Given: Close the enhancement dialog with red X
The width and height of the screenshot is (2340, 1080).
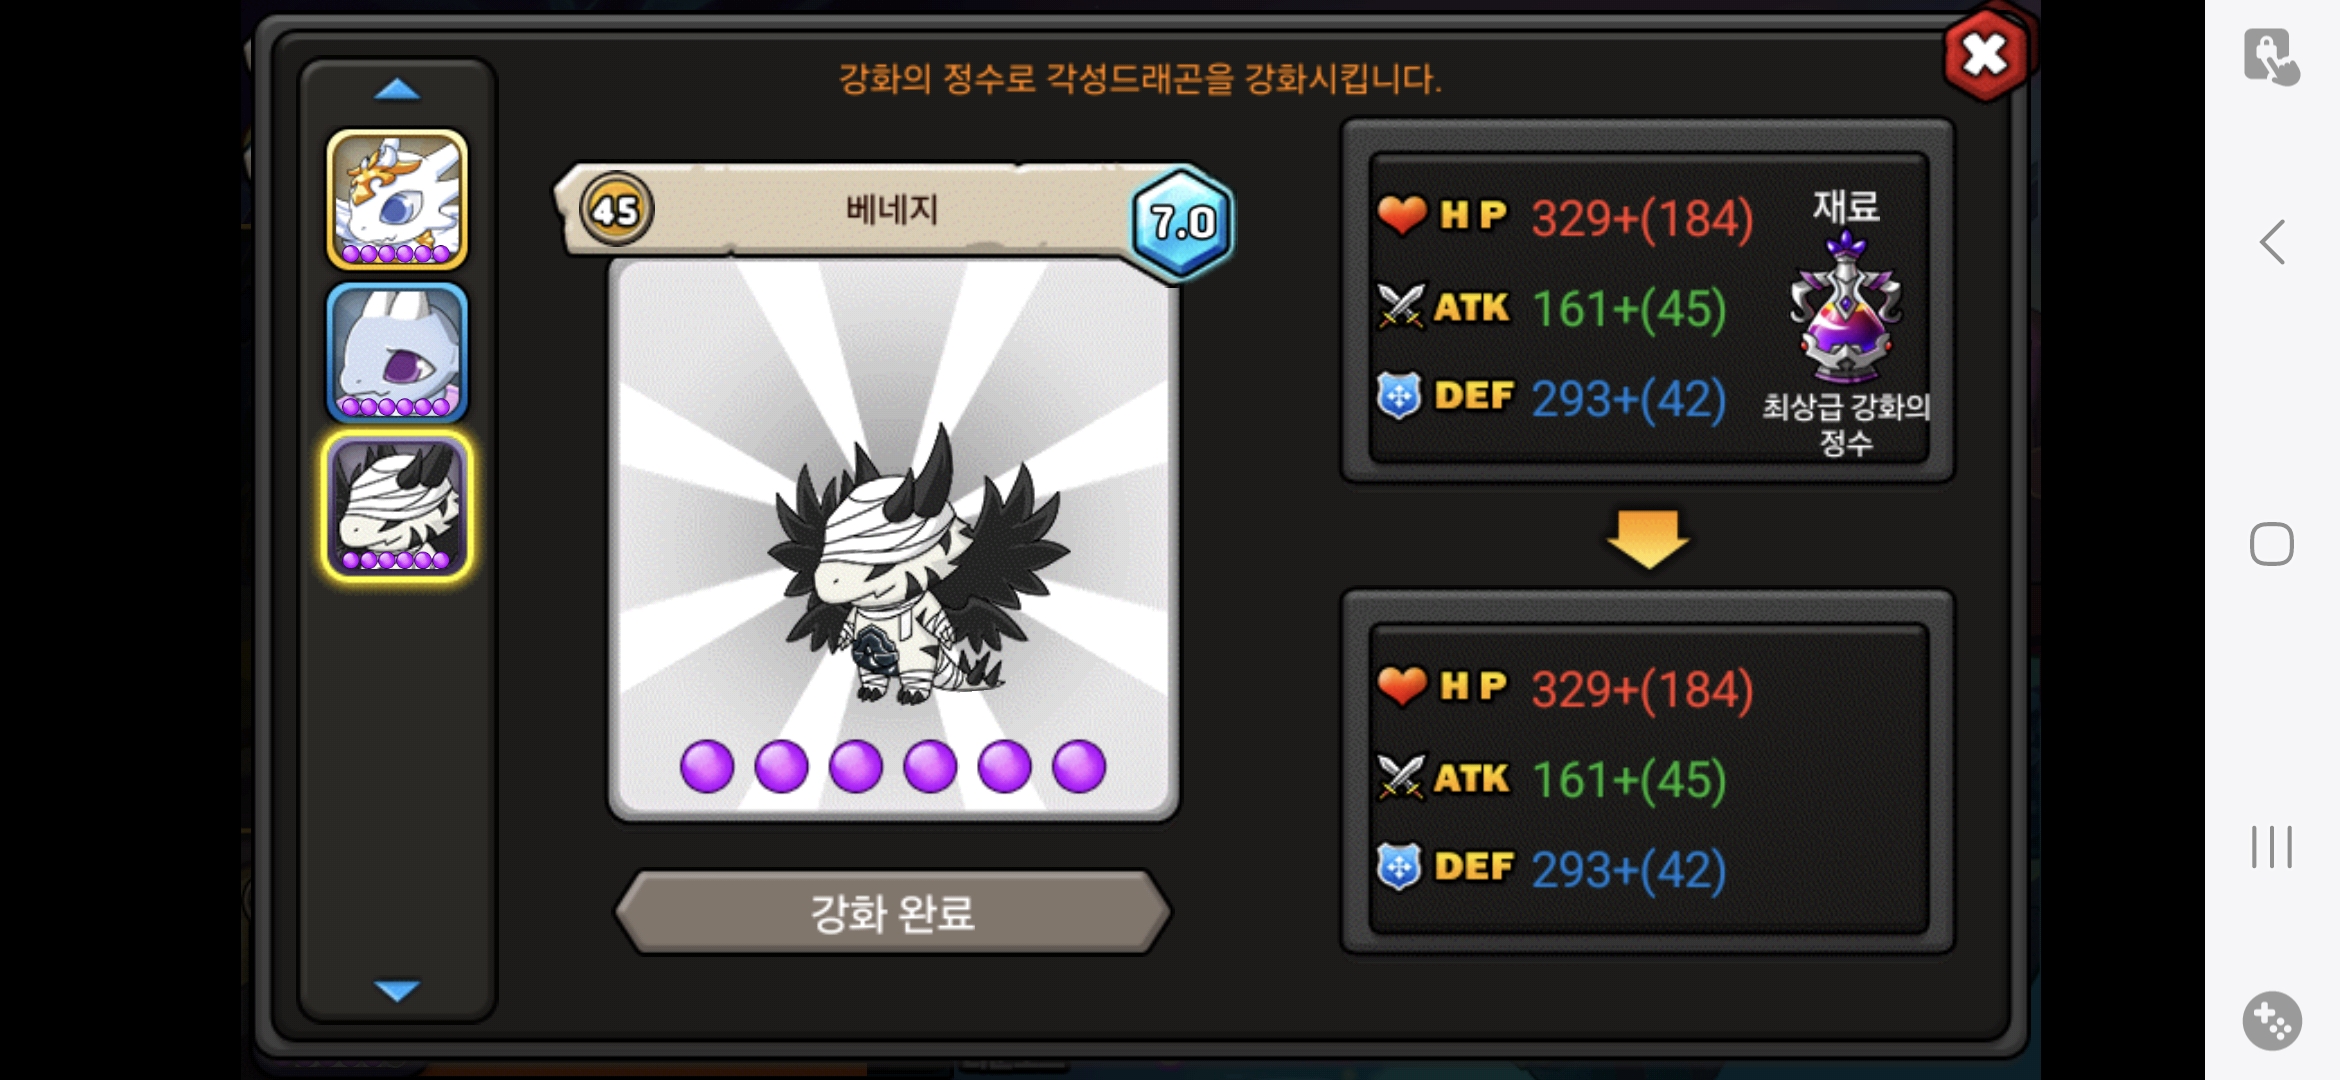Looking at the screenshot, I should 1985,54.
